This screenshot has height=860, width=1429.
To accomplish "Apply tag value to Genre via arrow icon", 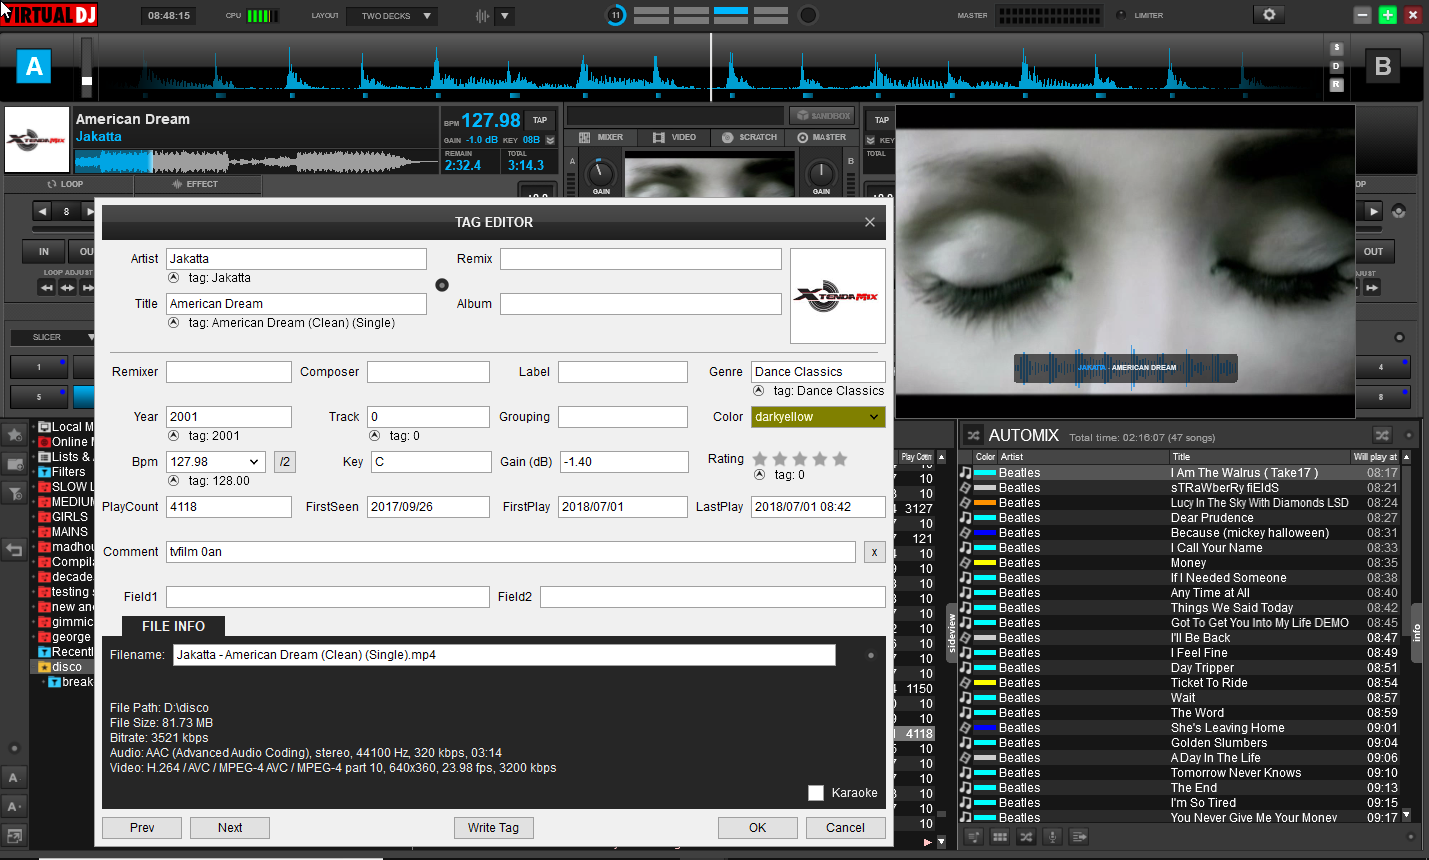I will point(758,391).
